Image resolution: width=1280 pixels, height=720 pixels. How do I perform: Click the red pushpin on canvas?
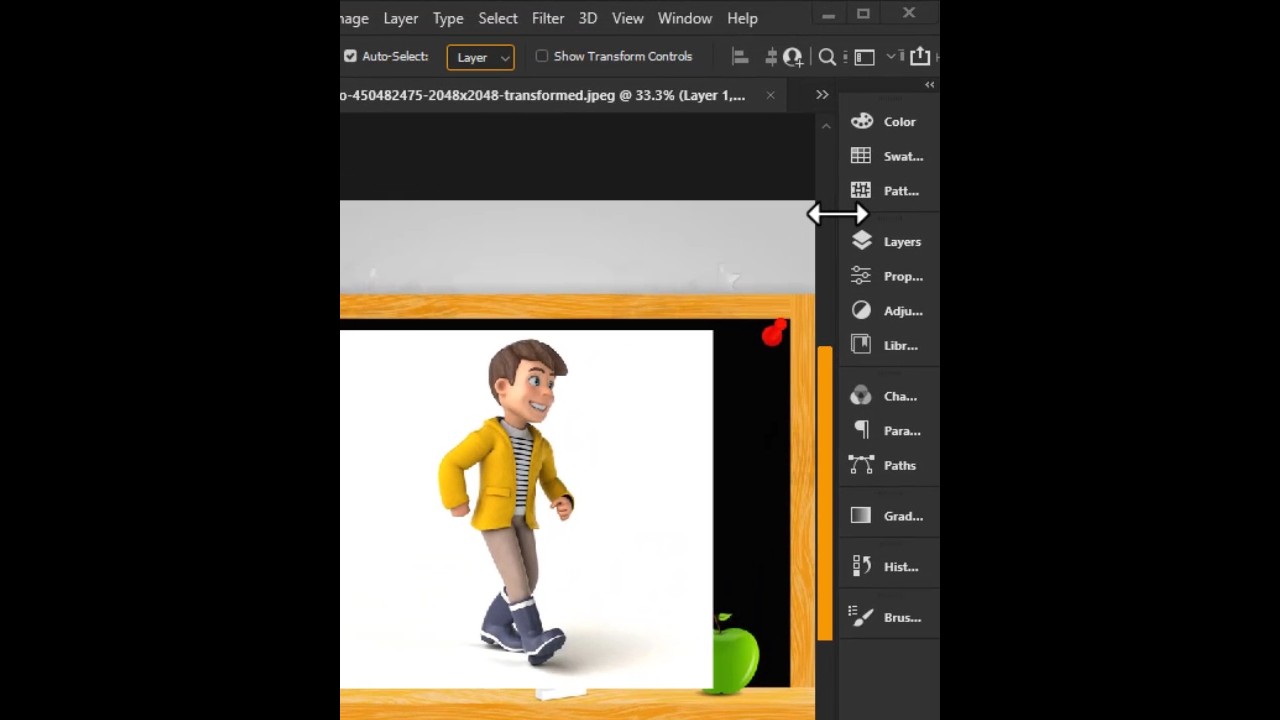pyautogui.click(x=774, y=333)
